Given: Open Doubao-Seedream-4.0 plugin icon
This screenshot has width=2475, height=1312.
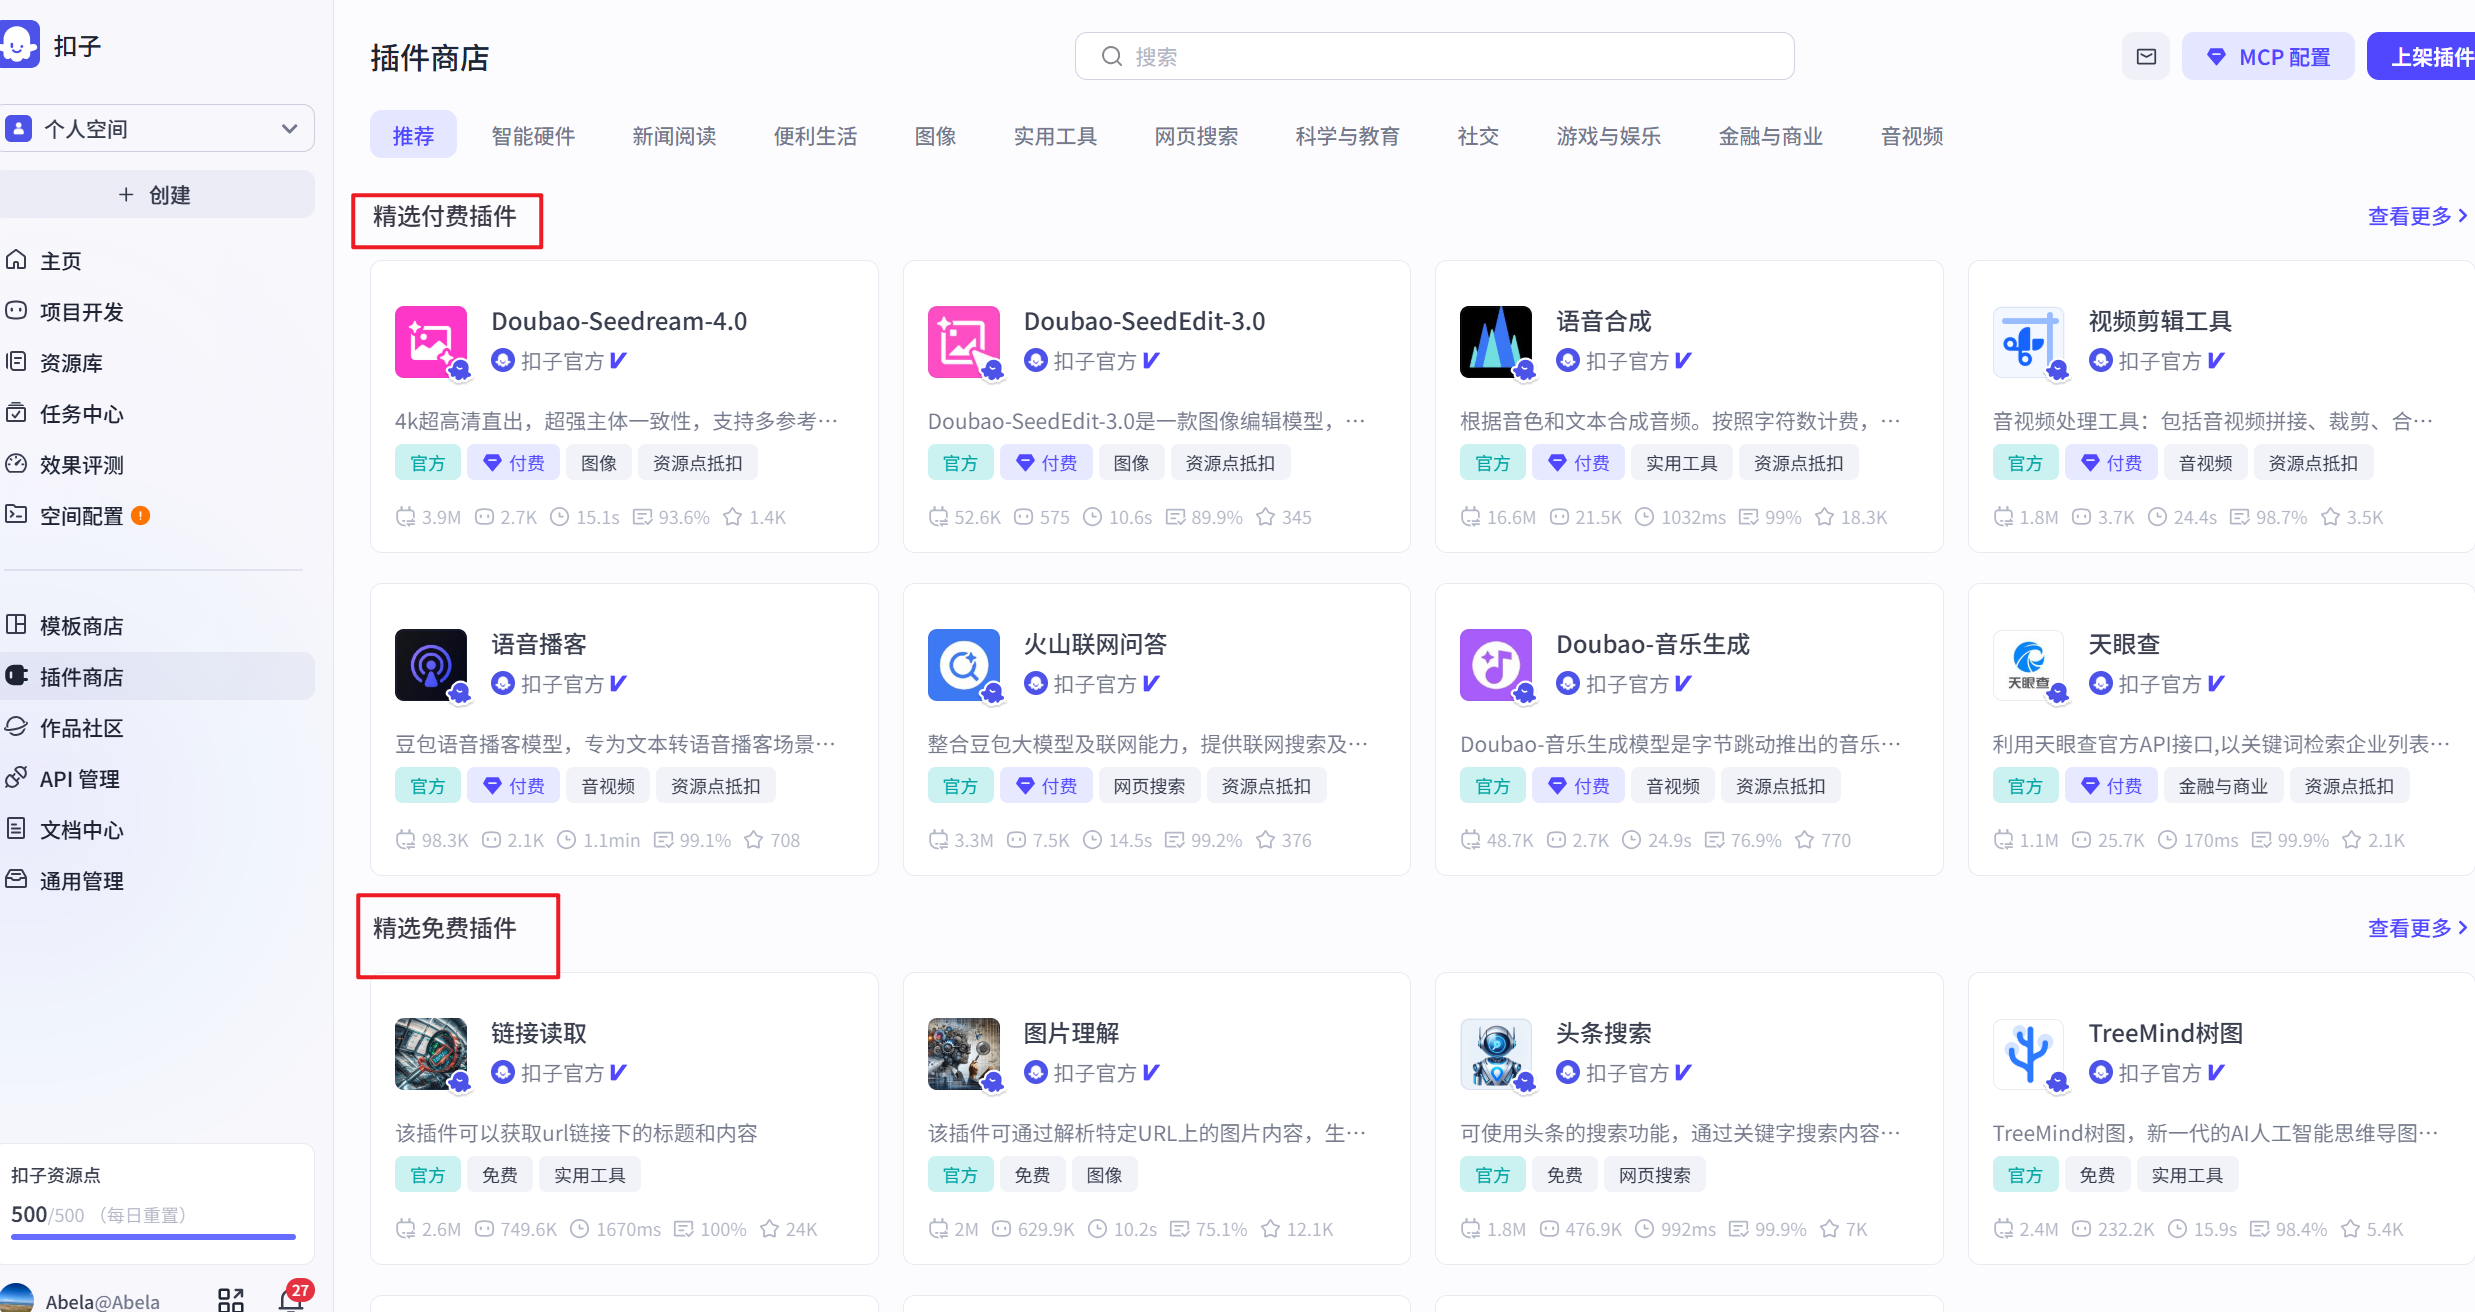Looking at the screenshot, I should (x=431, y=342).
